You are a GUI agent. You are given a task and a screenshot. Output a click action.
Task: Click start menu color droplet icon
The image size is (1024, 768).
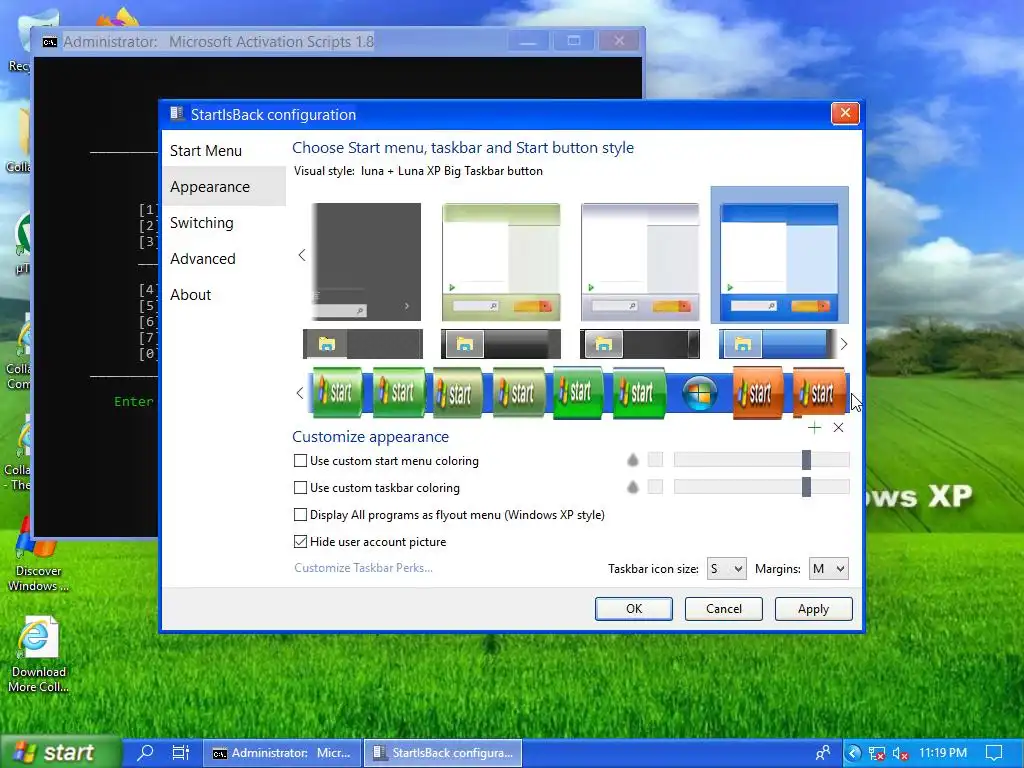tap(632, 460)
